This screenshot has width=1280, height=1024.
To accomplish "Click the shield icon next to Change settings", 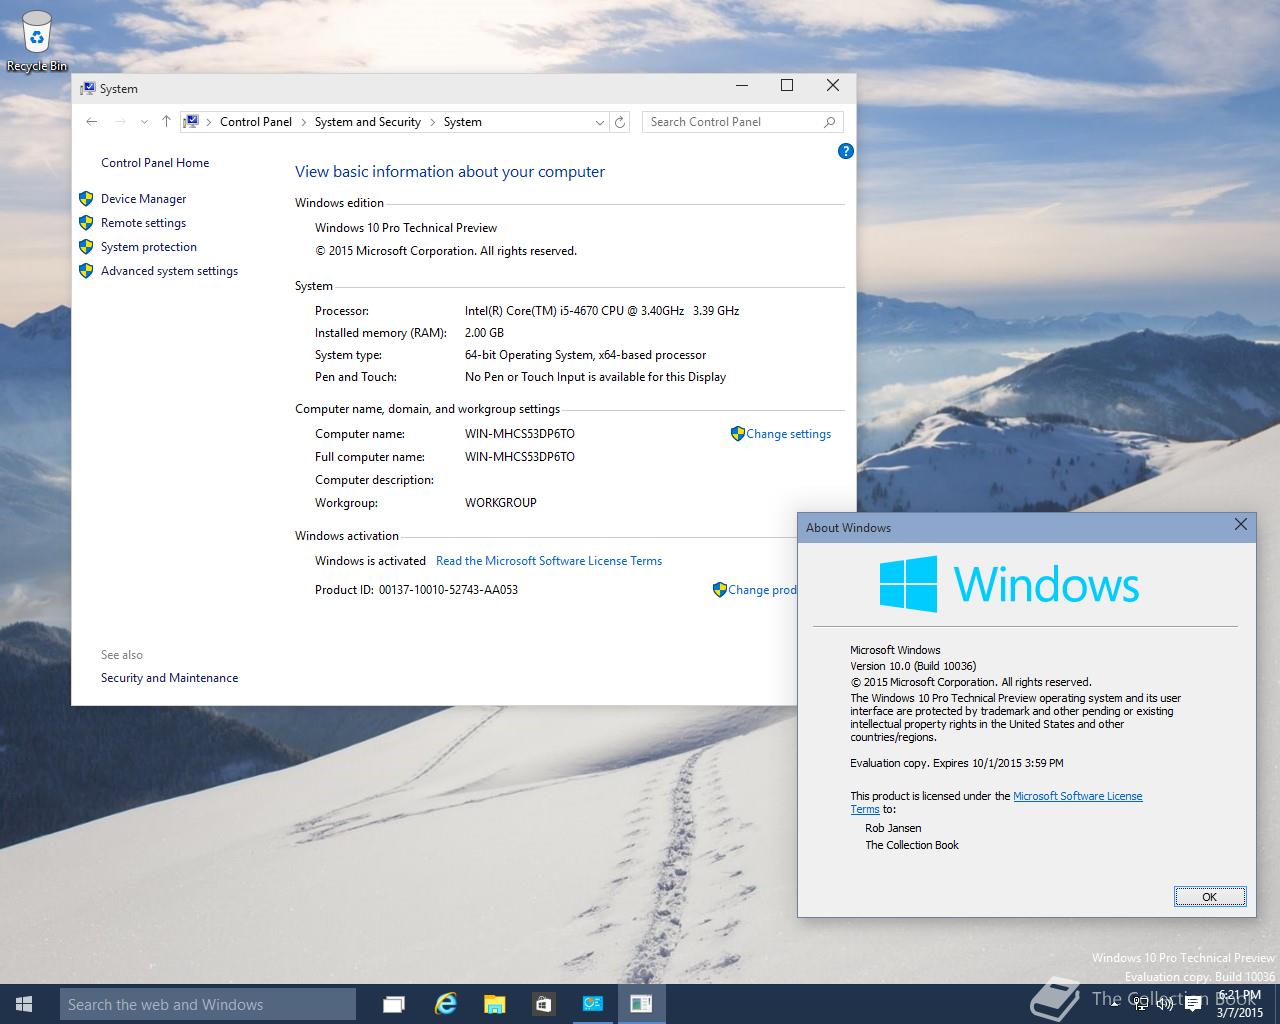I will [738, 434].
